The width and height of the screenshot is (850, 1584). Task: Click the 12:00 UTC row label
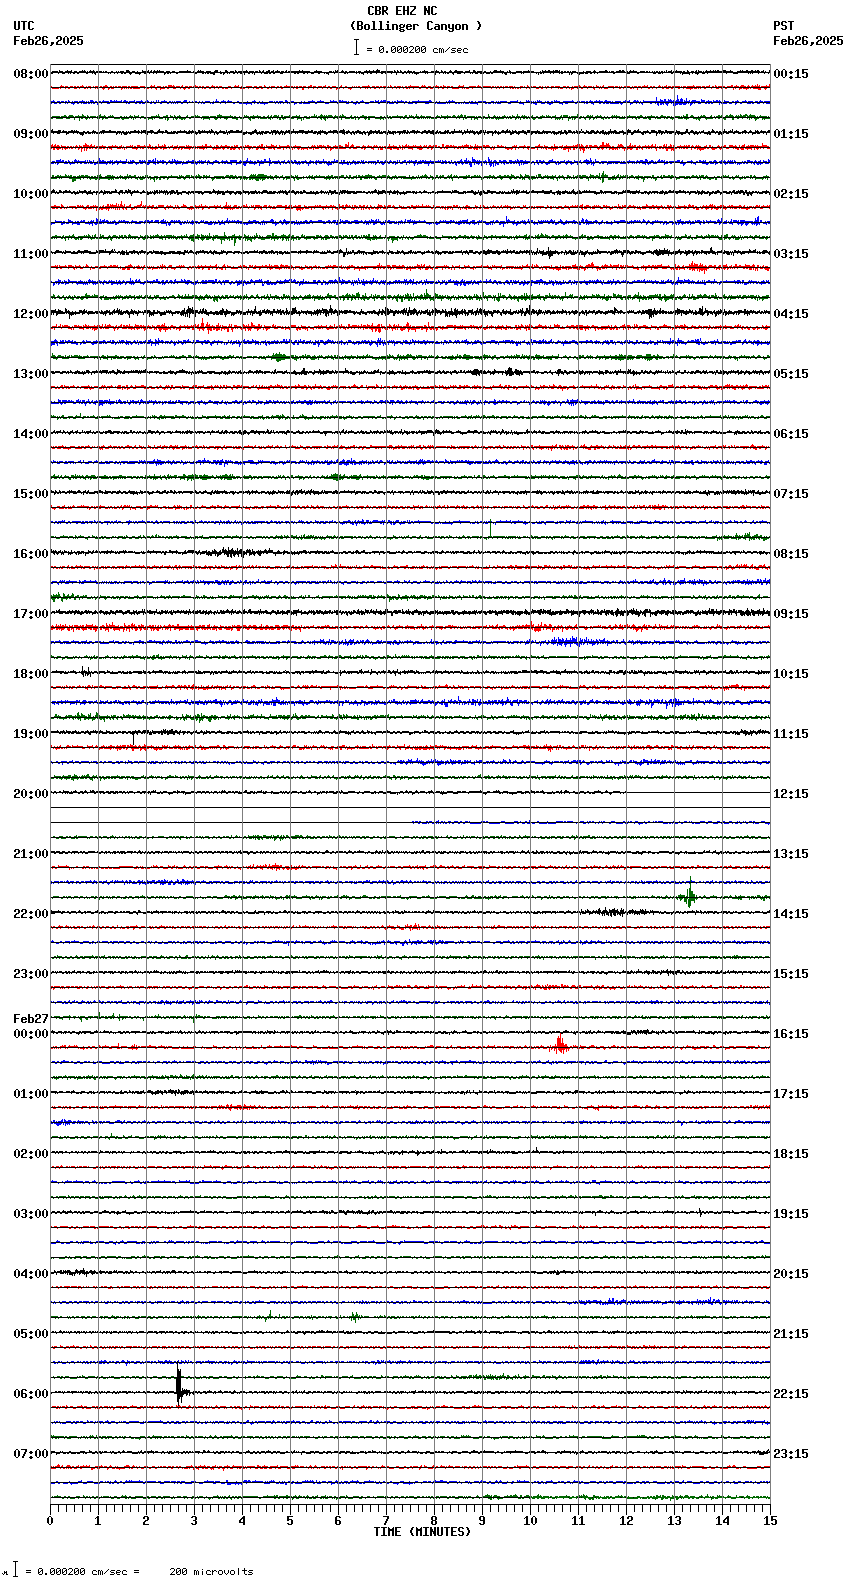pos(31,314)
